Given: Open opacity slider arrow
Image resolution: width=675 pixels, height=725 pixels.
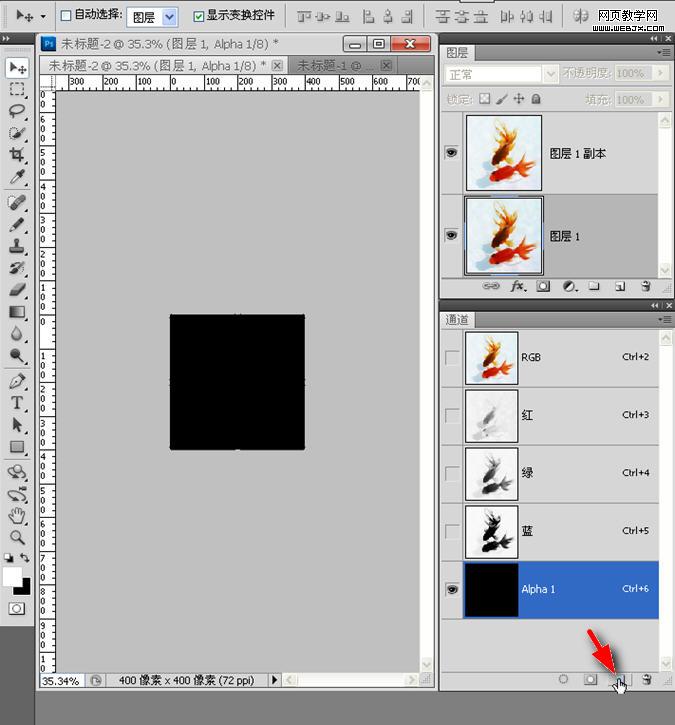Looking at the screenshot, I should click(x=661, y=73).
